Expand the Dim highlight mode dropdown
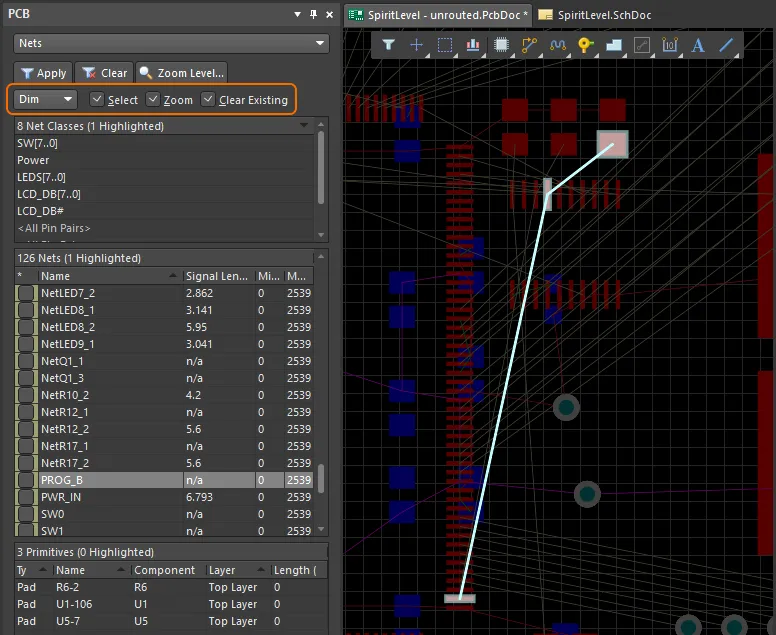 [47, 100]
